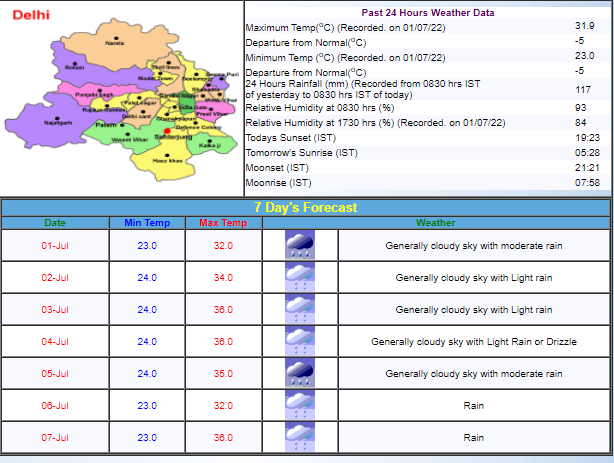Click the 07-Jul date cell
Image resolution: width=614 pixels, height=463 pixels.
click(55, 438)
